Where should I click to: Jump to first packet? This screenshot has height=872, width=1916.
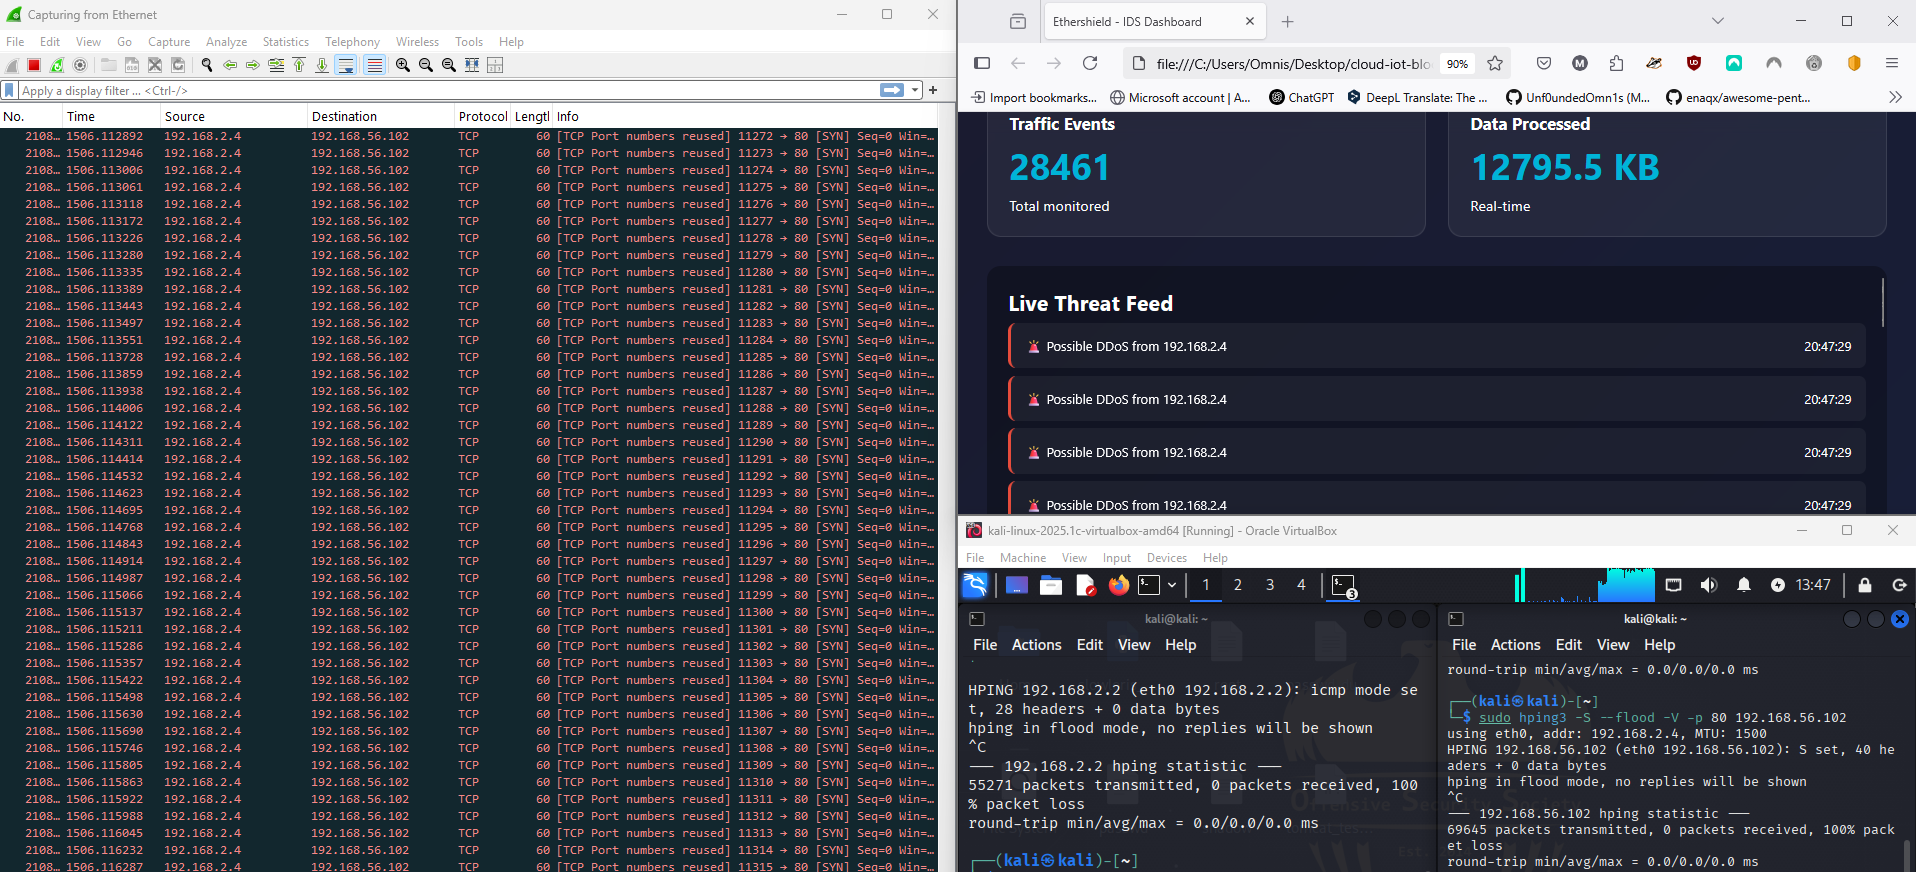click(299, 65)
